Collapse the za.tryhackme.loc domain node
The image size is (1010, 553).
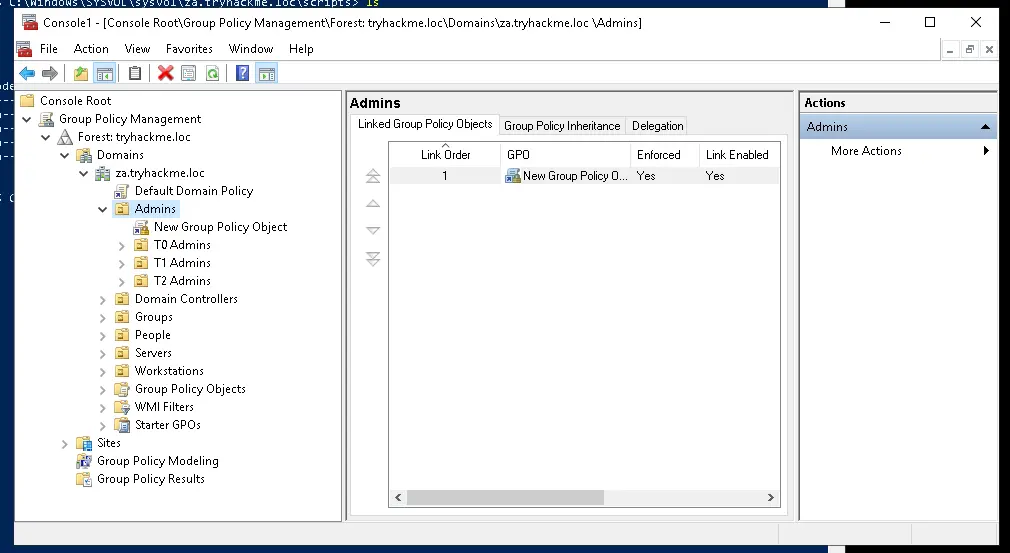84,173
